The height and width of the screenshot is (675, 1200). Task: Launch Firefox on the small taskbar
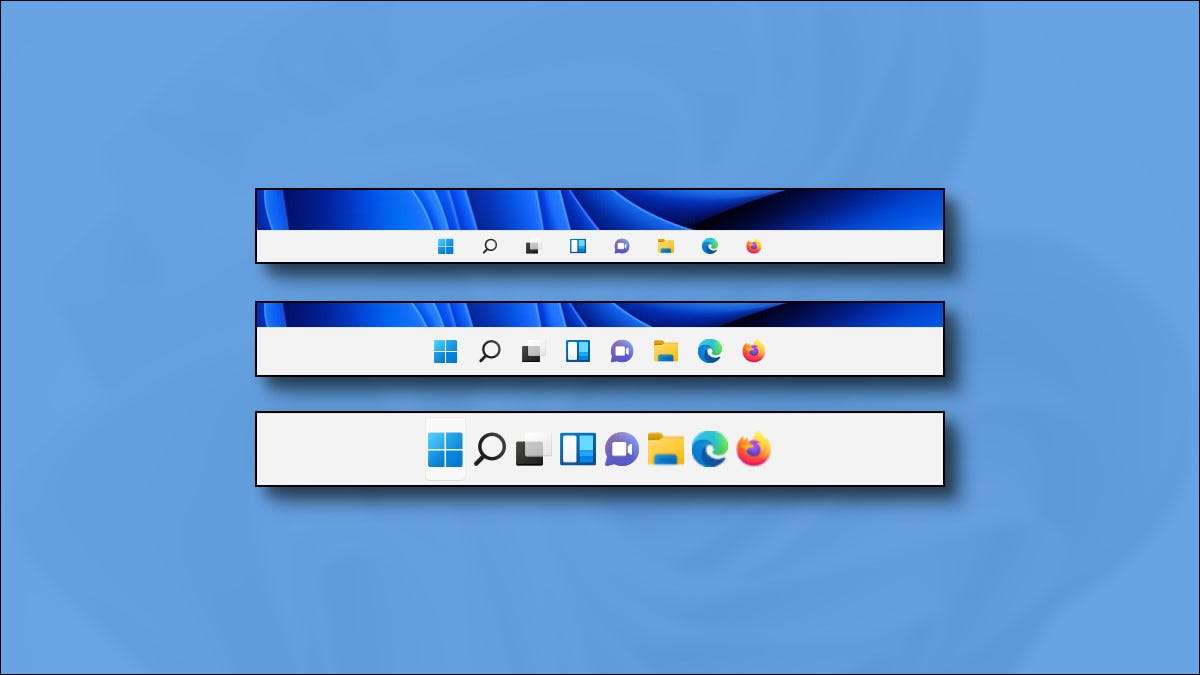pos(754,247)
